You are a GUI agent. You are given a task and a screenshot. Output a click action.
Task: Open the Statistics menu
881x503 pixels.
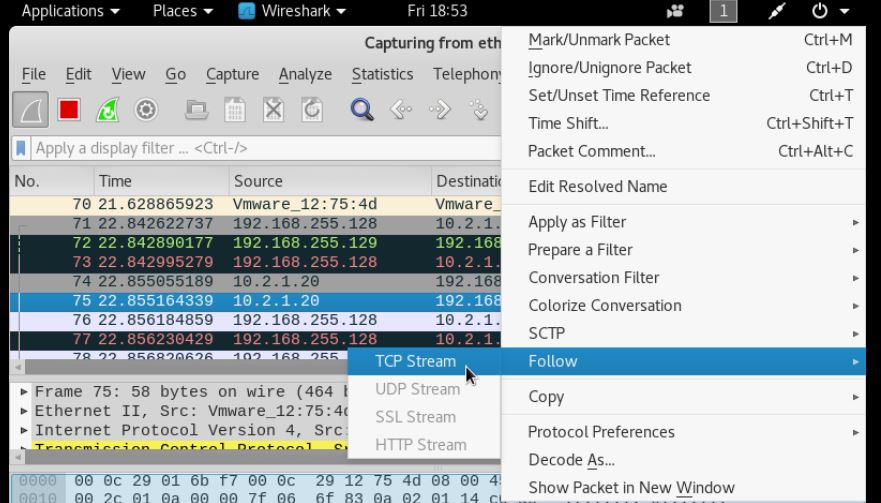point(382,74)
